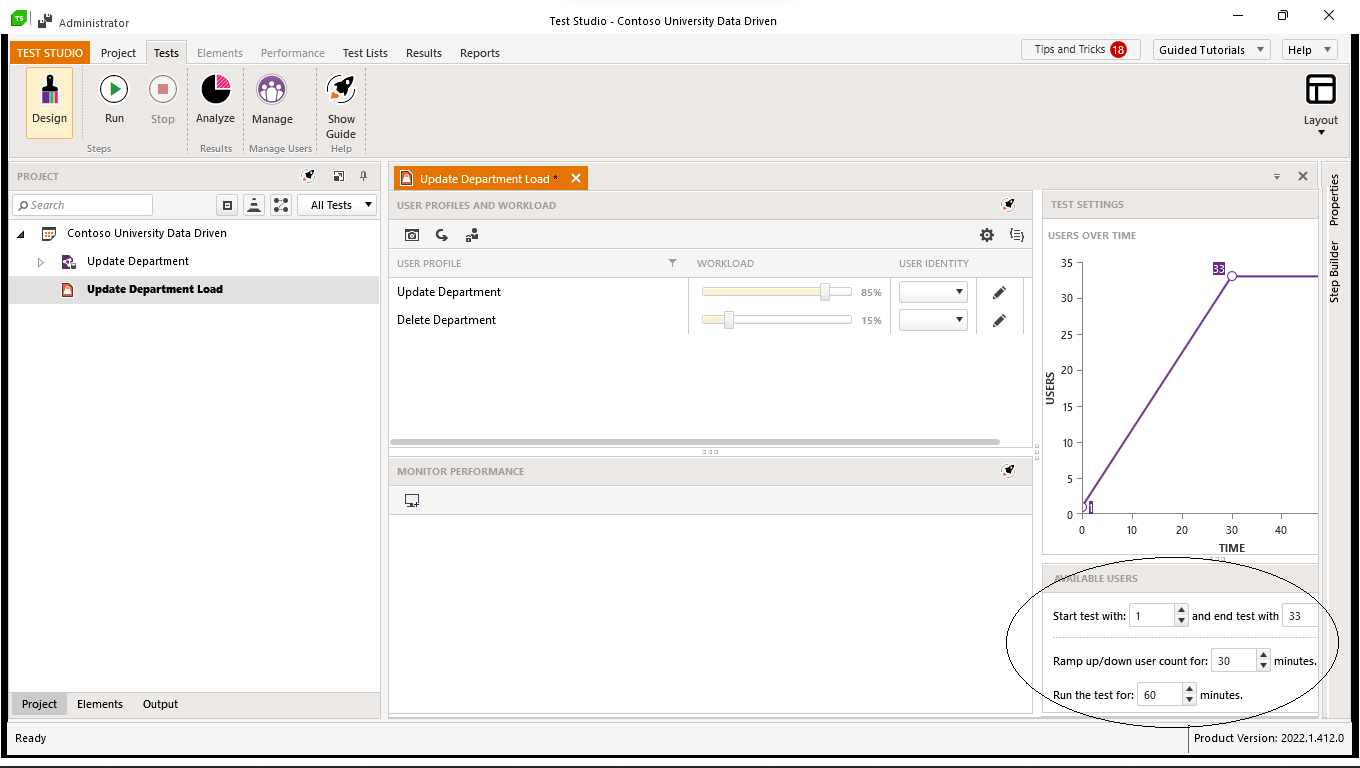This screenshot has height=768, width=1360.
Task: Click the end test with users field
Action: (1300, 616)
